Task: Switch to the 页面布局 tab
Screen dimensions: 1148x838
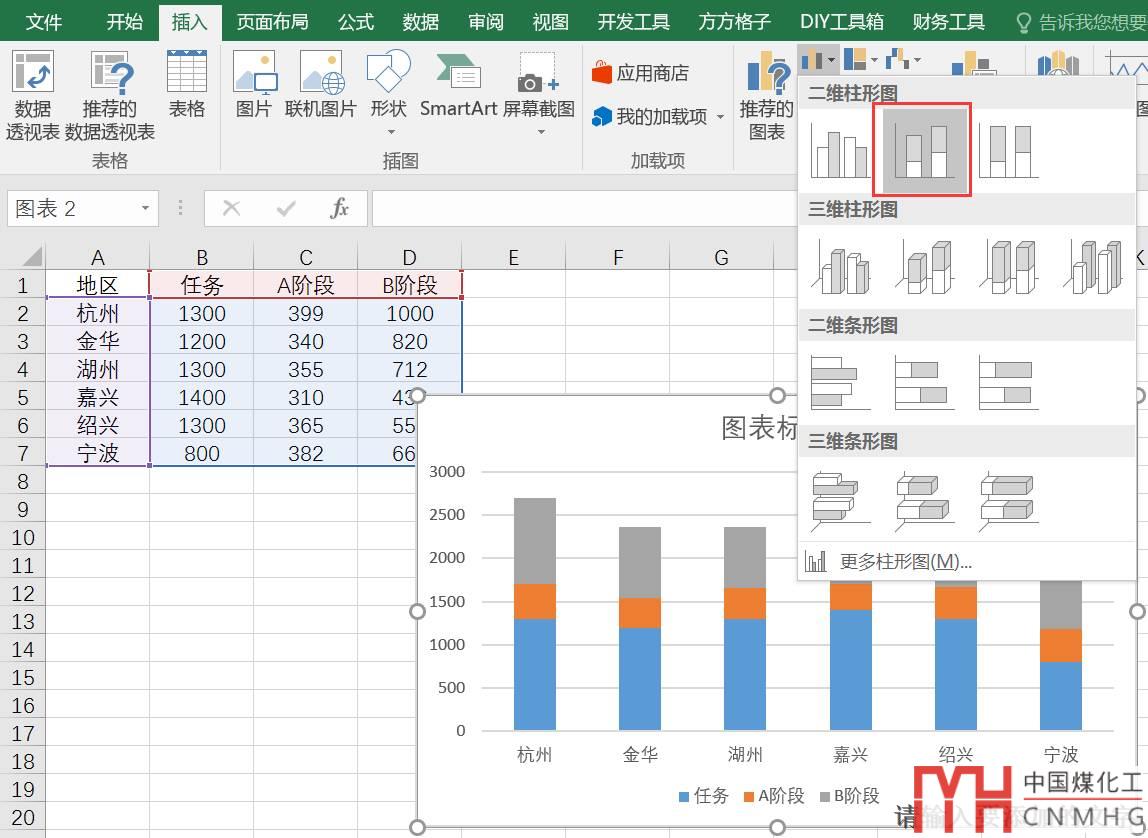Action: coord(272,21)
